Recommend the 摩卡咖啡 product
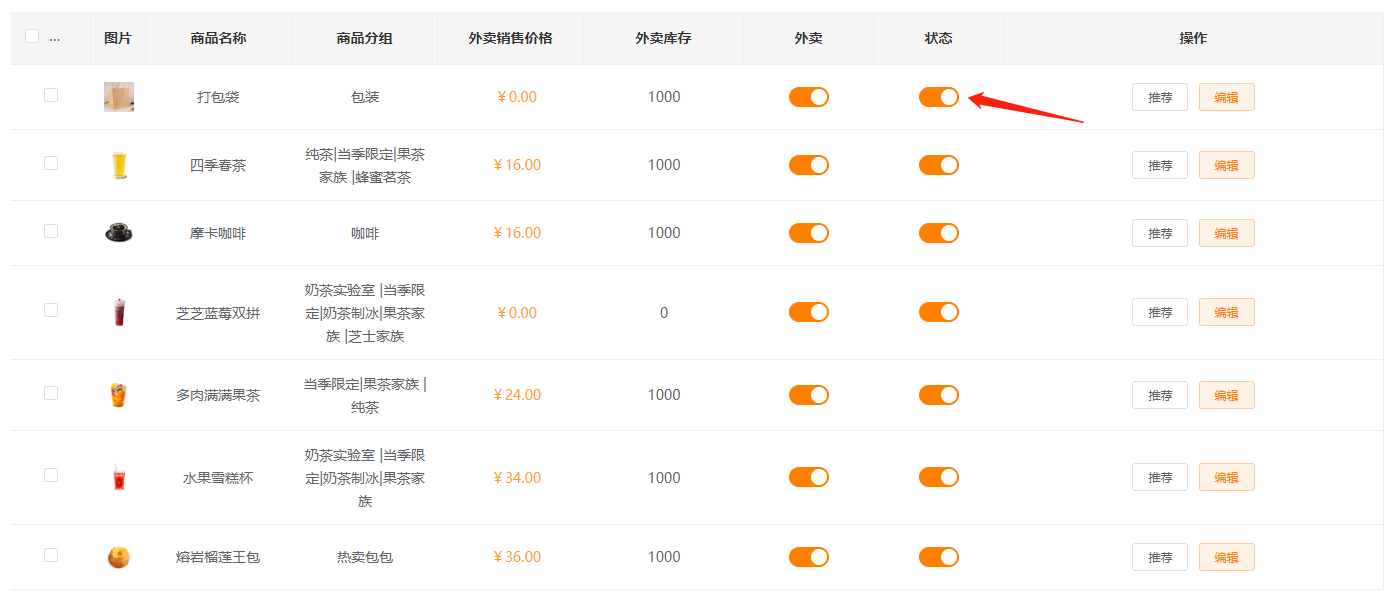 pyautogui.click(x=1160, y=233)
